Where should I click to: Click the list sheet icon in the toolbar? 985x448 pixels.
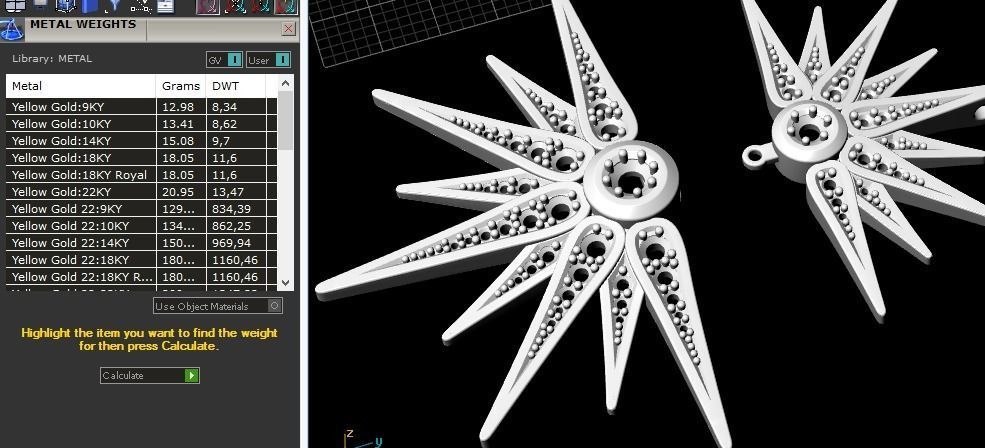[165, 6]
